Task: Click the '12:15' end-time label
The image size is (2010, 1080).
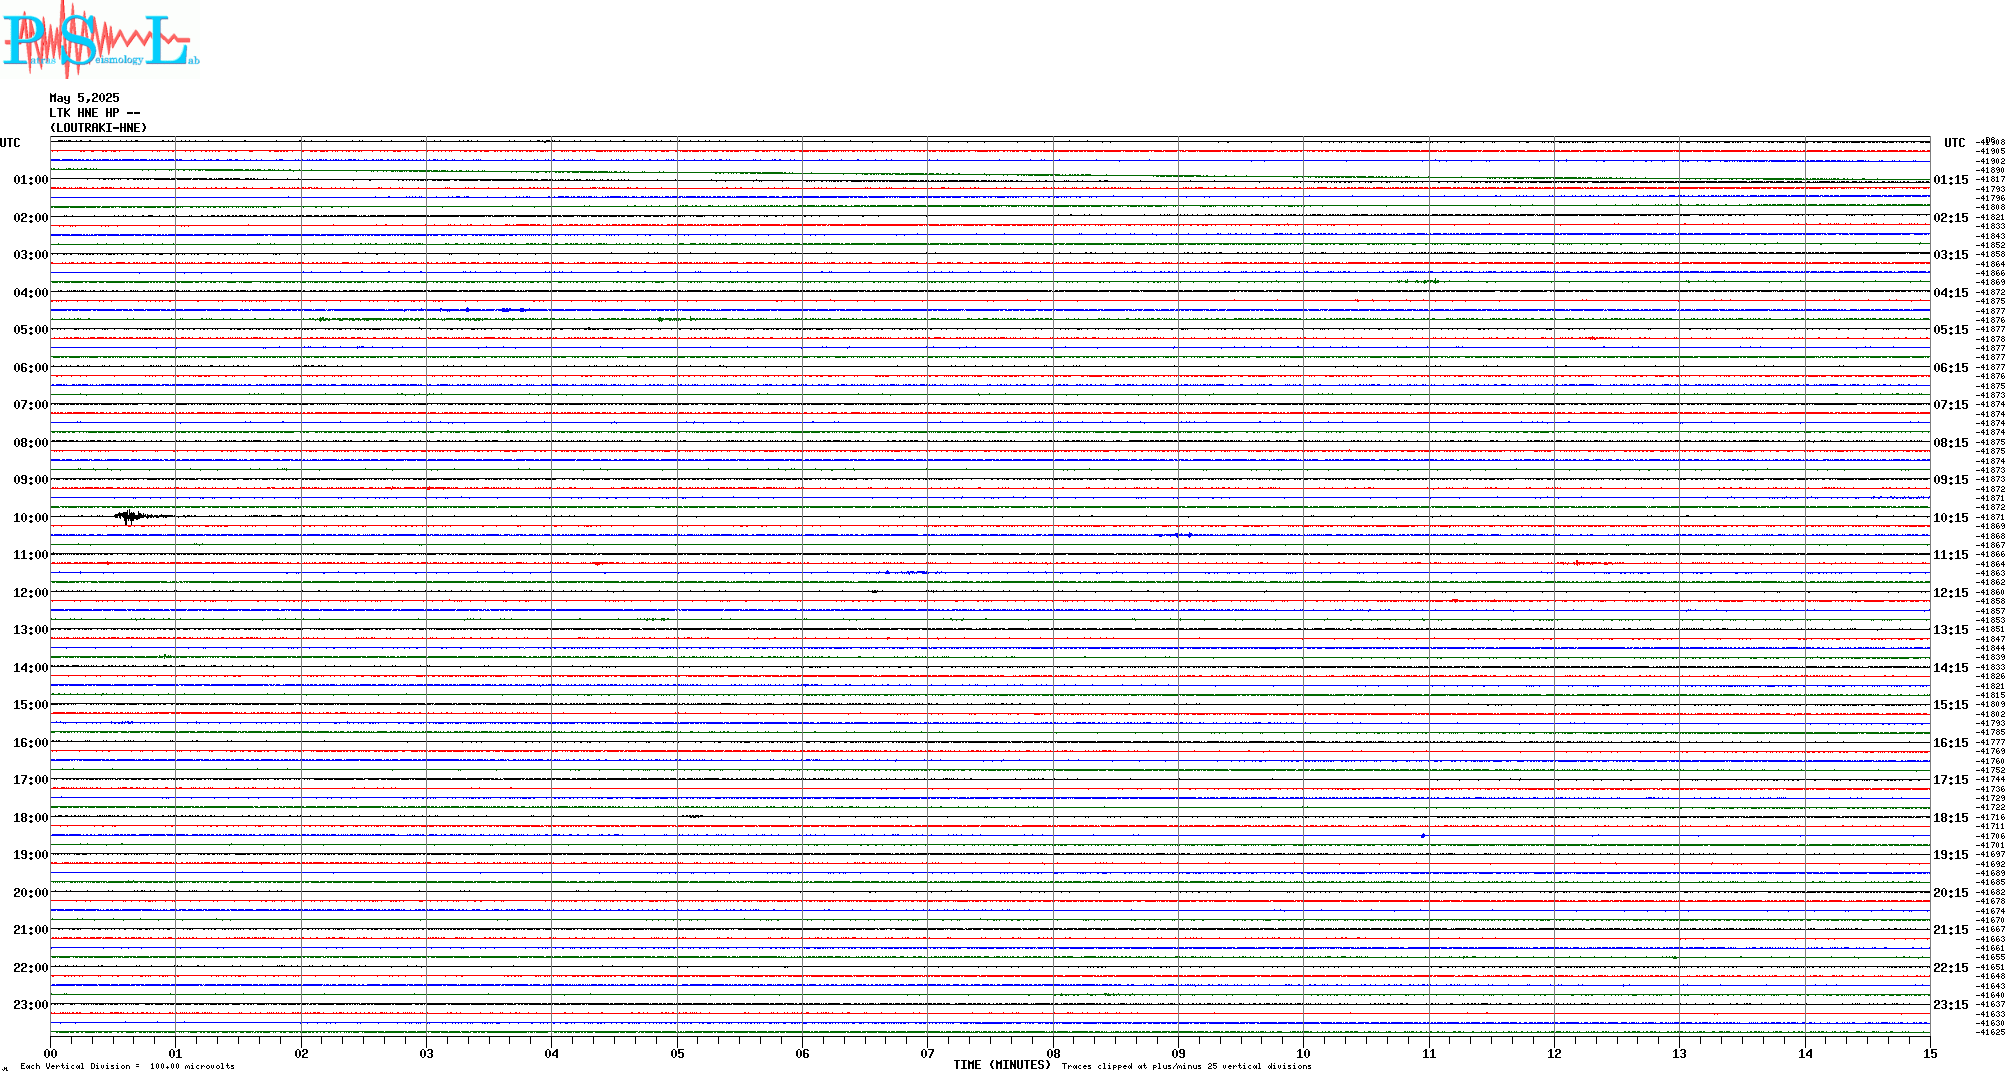Action: 1951,593
